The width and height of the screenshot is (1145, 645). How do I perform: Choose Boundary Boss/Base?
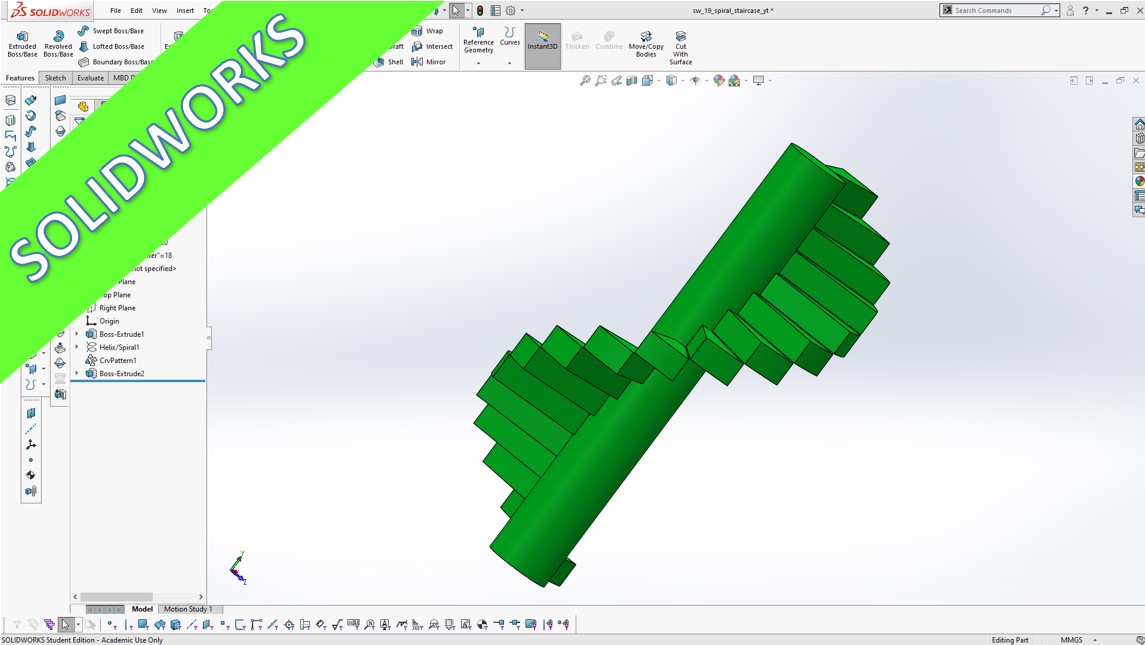[114, 62]
